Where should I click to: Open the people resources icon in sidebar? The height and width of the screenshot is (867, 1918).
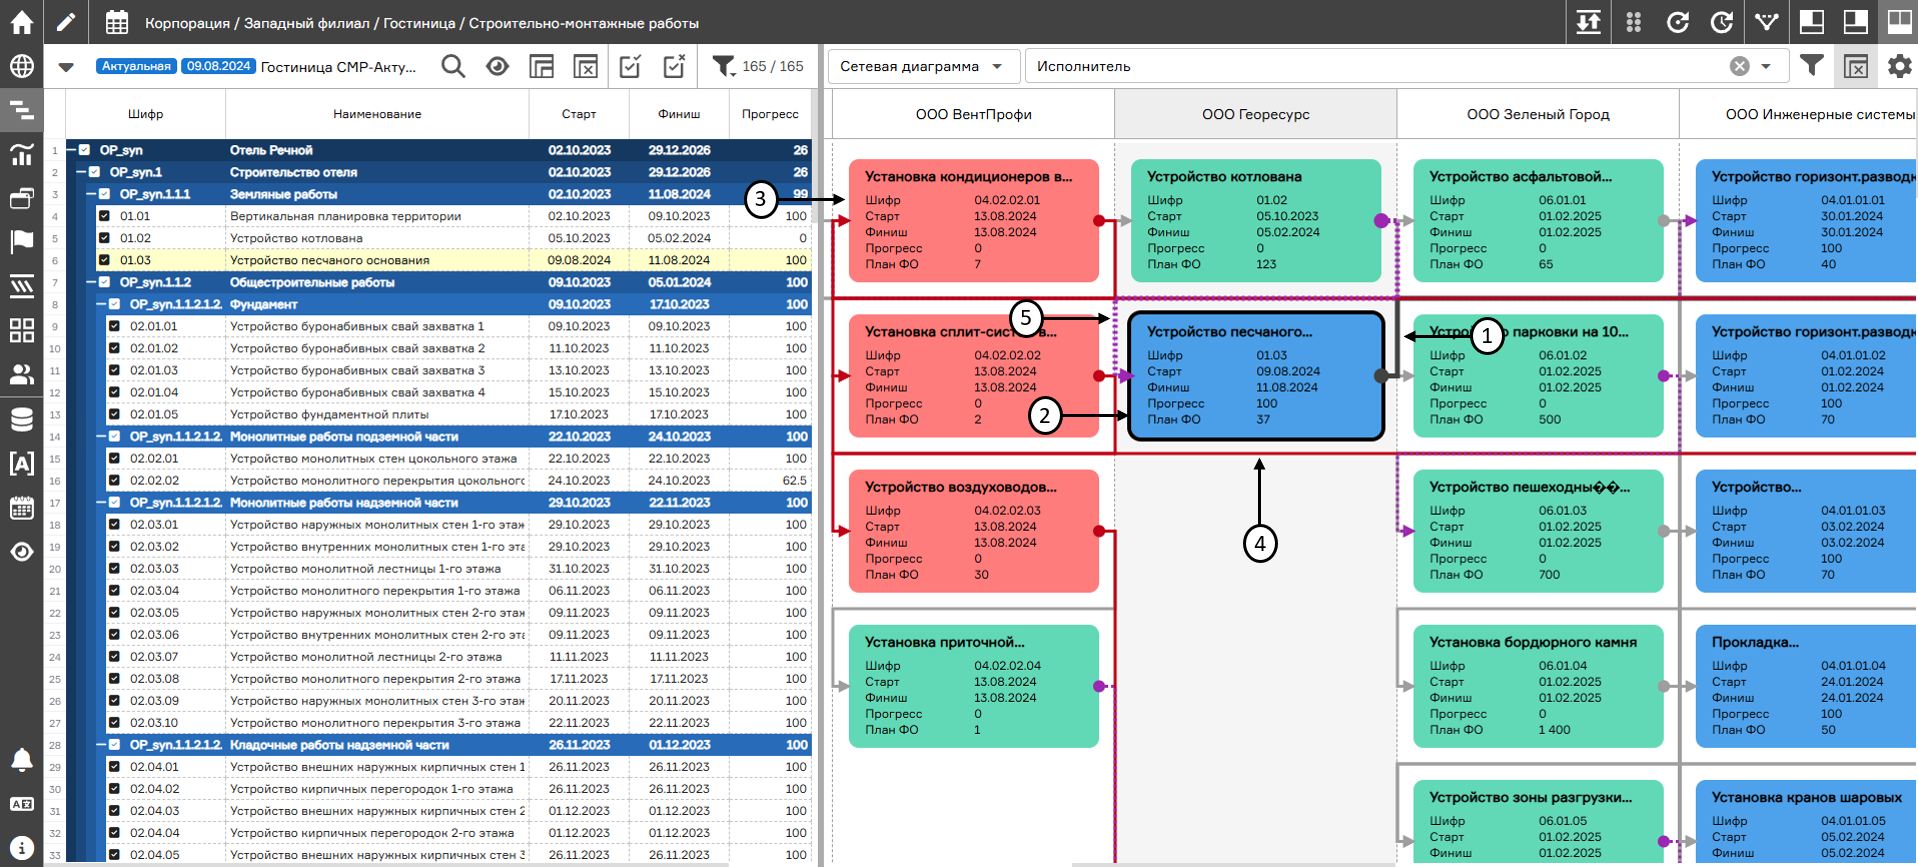point(21,374)
